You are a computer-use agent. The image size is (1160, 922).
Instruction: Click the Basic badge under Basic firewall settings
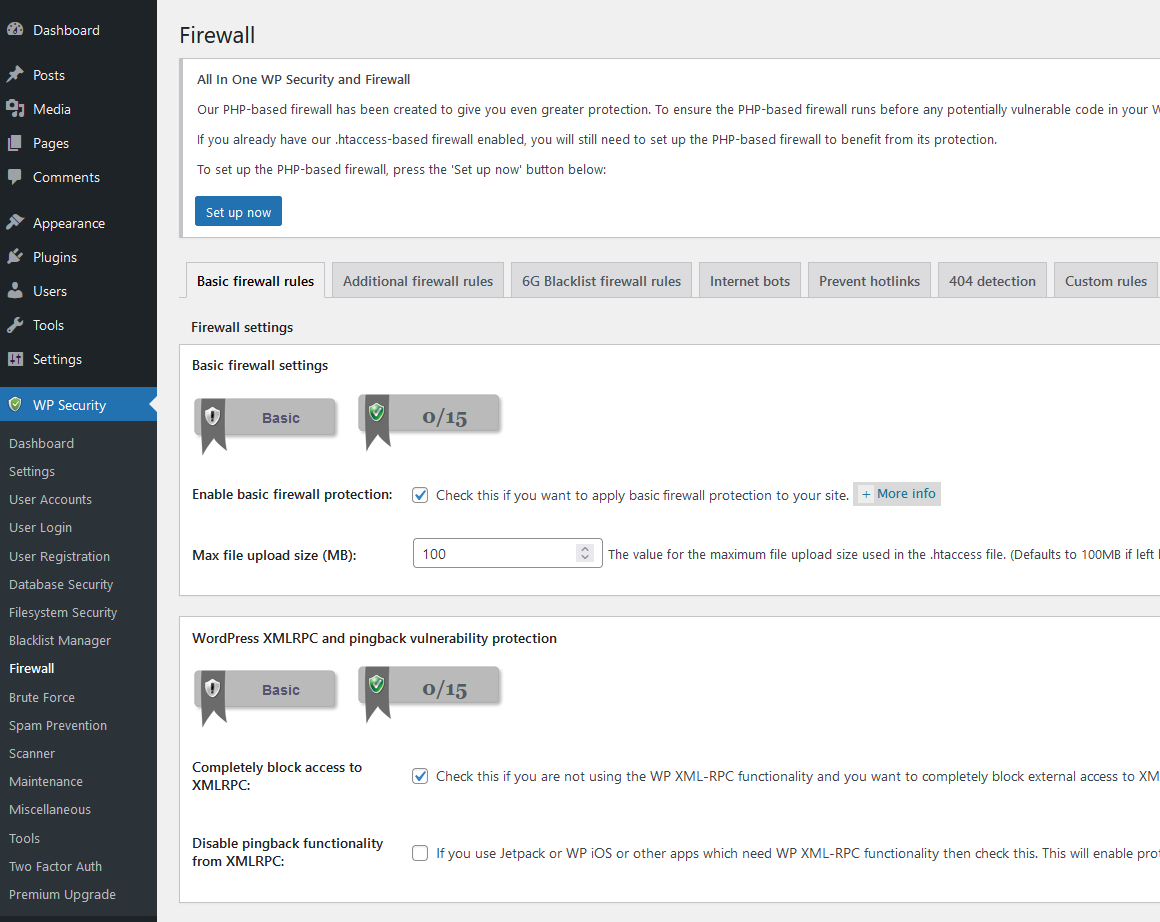coord(265,423)
